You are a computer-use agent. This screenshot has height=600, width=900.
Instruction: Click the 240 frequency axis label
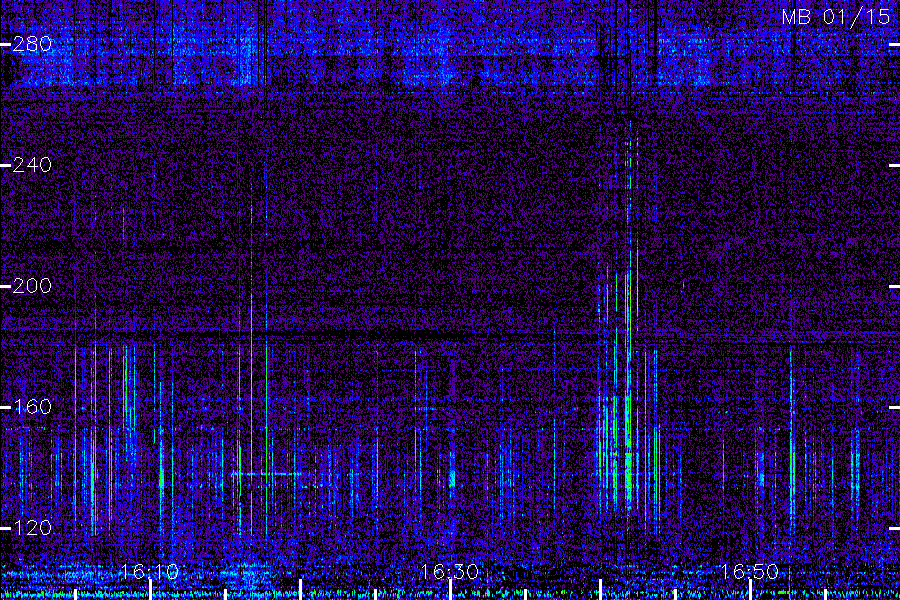(x=32, y=165)
